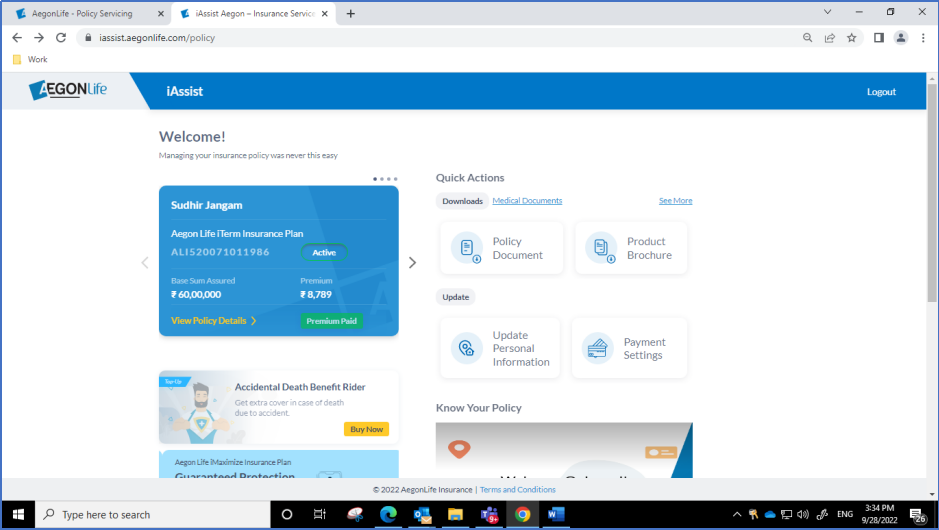939x530 pixels.
Task: Bookmark this page using the star icon
Action: [851, 38]
